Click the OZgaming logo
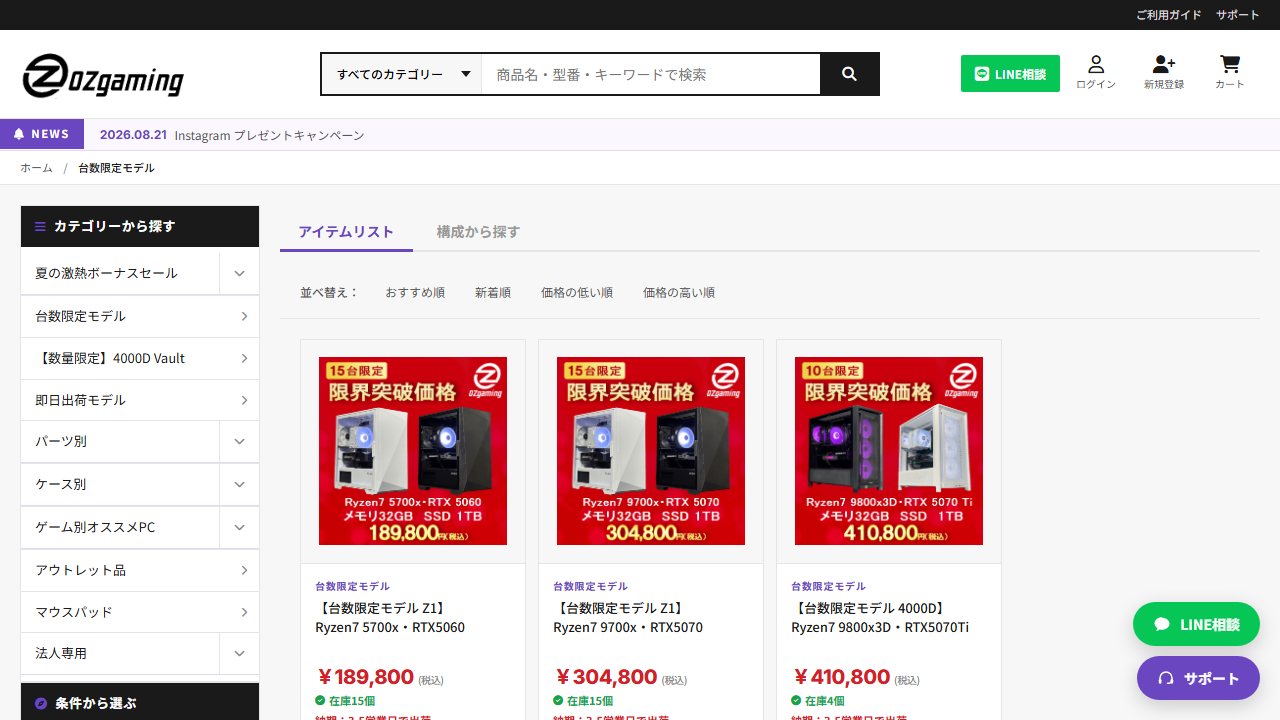This screenshot has width=1280, height=720. (x=103, y=75)
